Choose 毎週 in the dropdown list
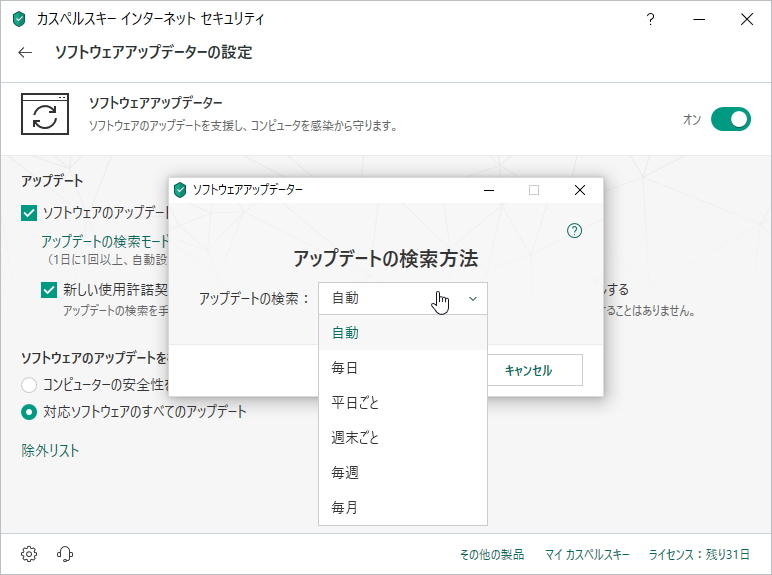 403,473
